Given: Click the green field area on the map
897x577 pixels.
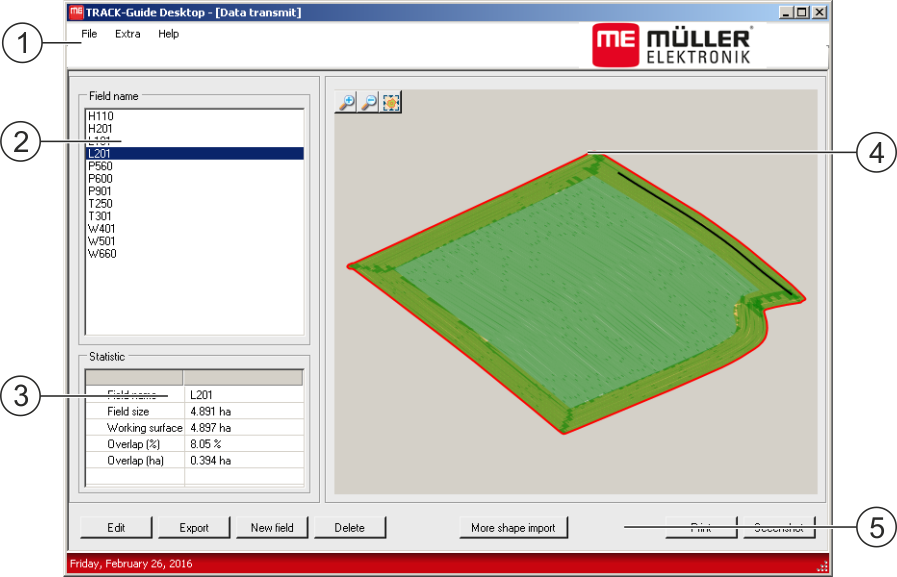Looking at the screenshot, I should point(560,290).
